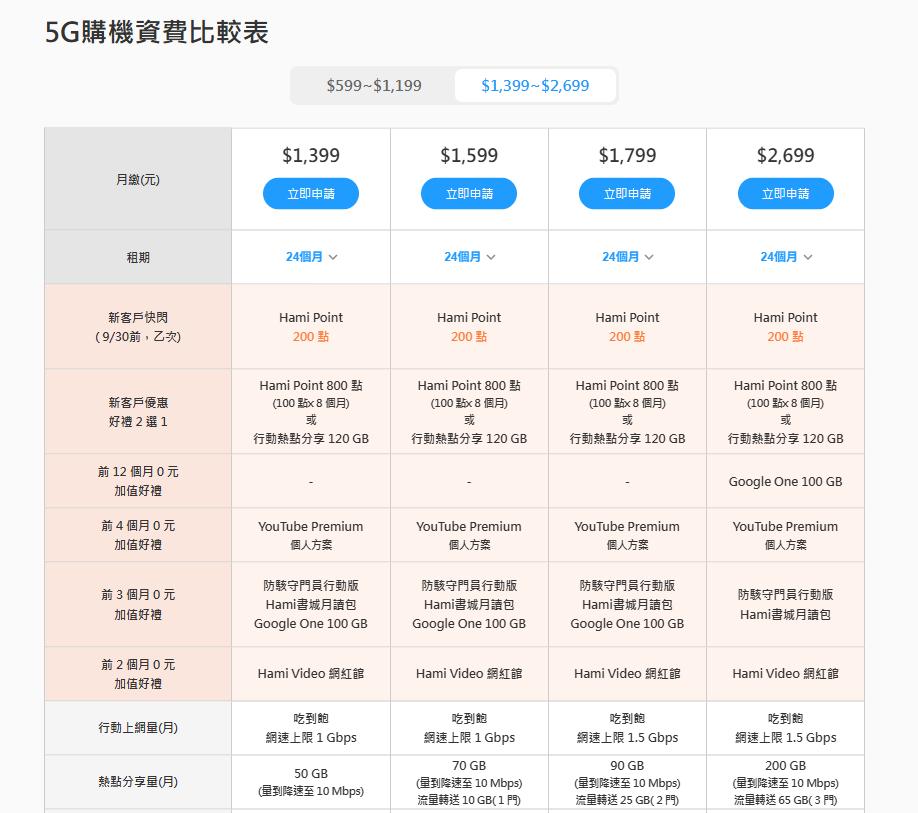Click the chevron next to 24個月 under $1,399
The height and width of the screenshot is (813, 918).
[331, 256]
